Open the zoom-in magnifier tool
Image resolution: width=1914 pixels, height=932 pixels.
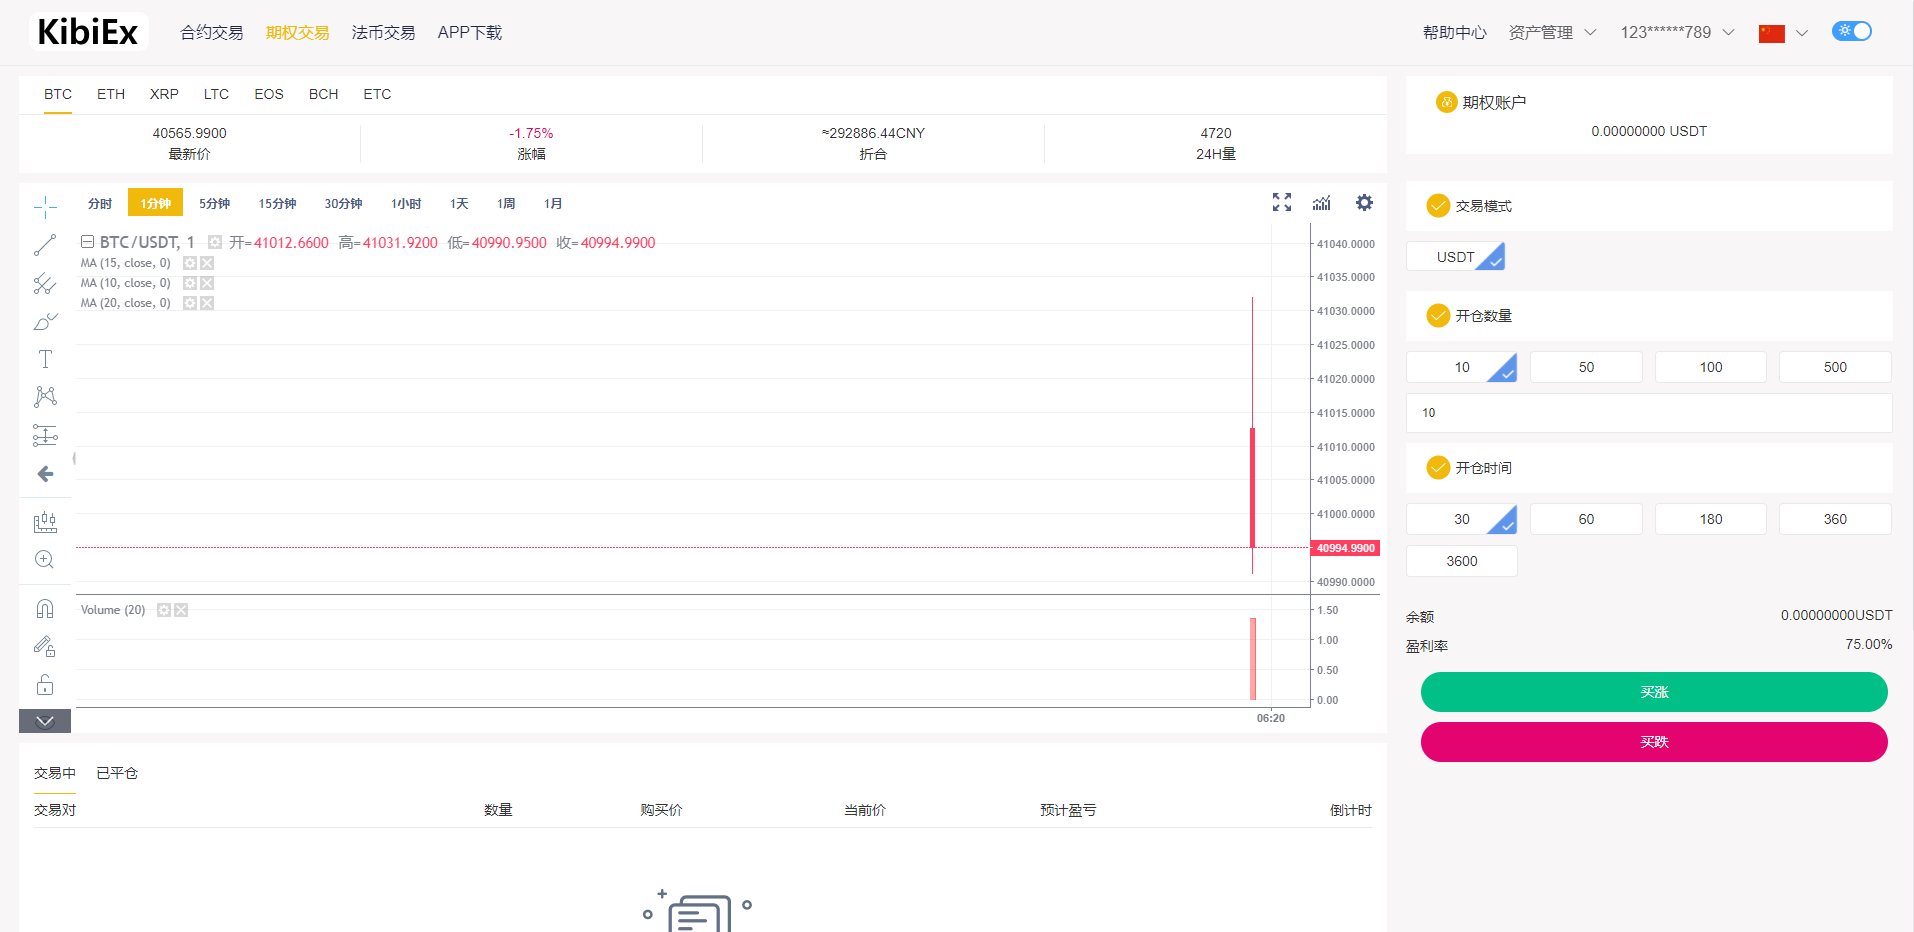click(x=45, y=559)
